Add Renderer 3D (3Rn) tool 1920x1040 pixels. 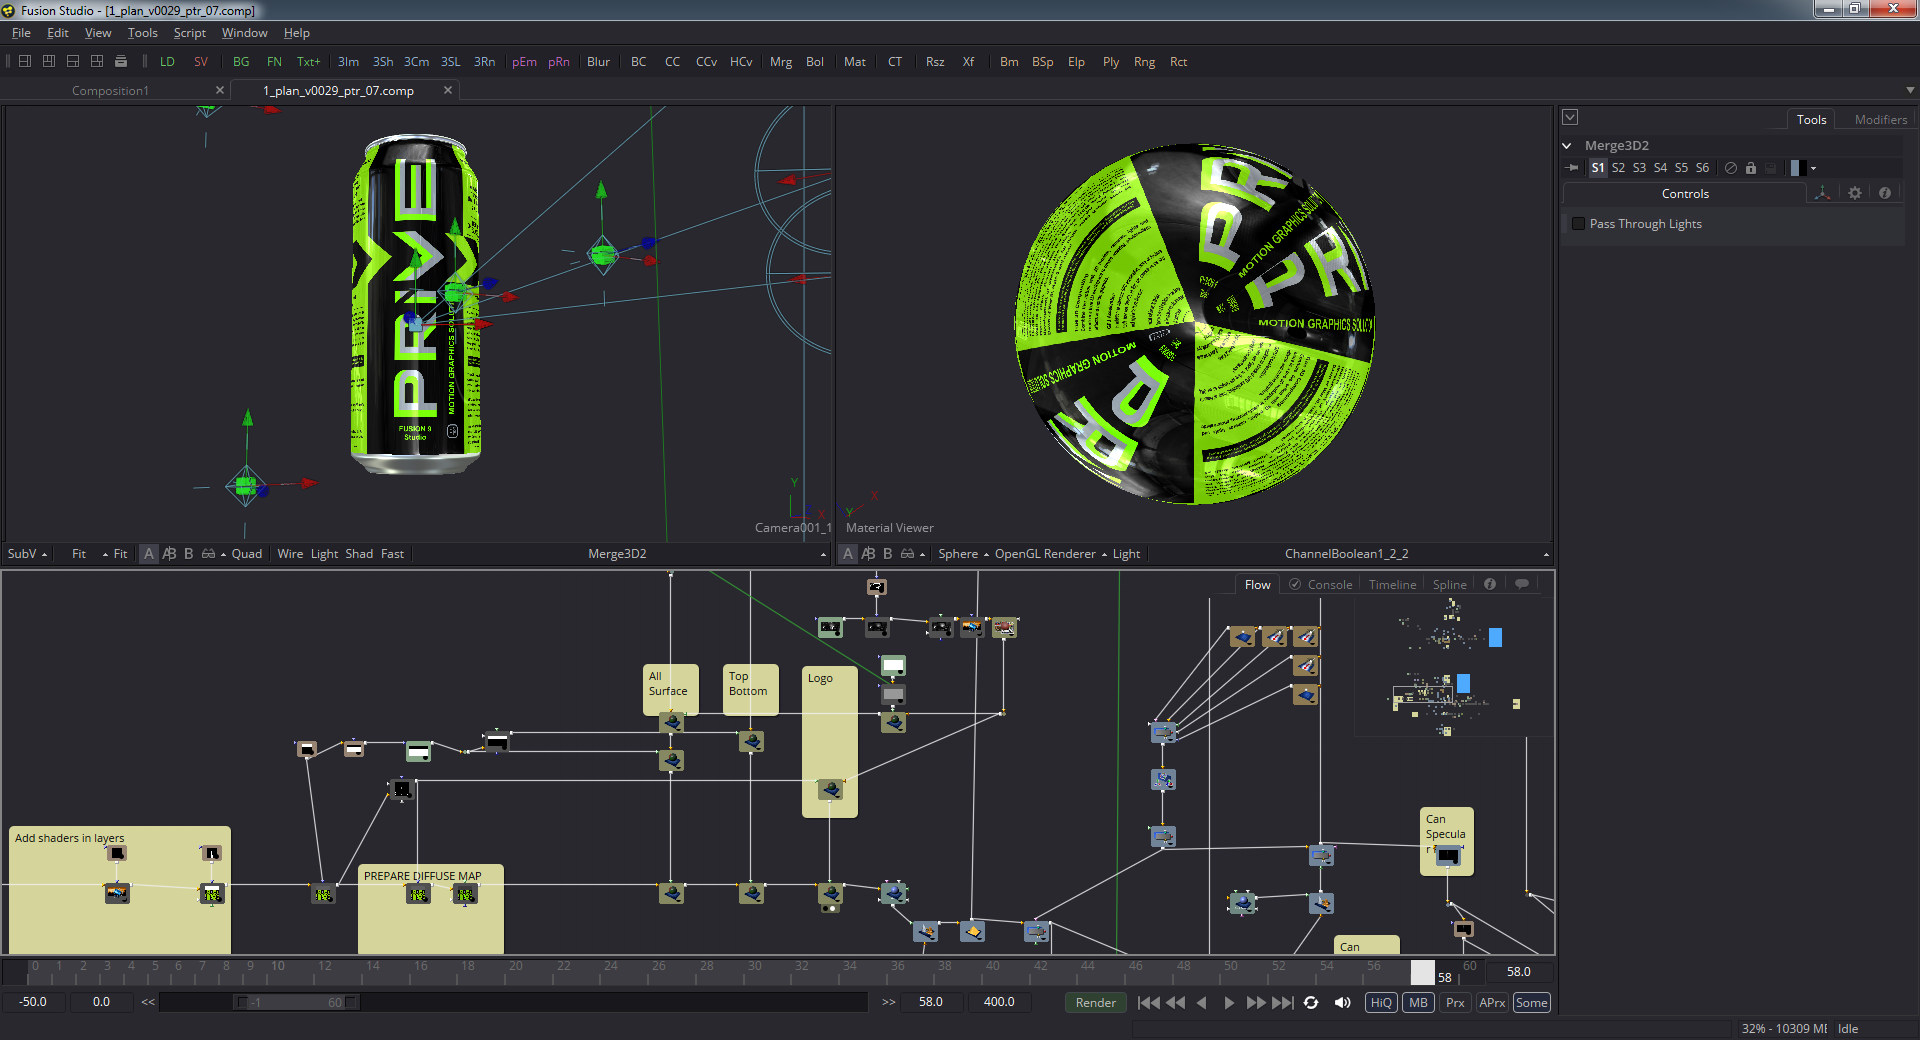click(484, 62)
